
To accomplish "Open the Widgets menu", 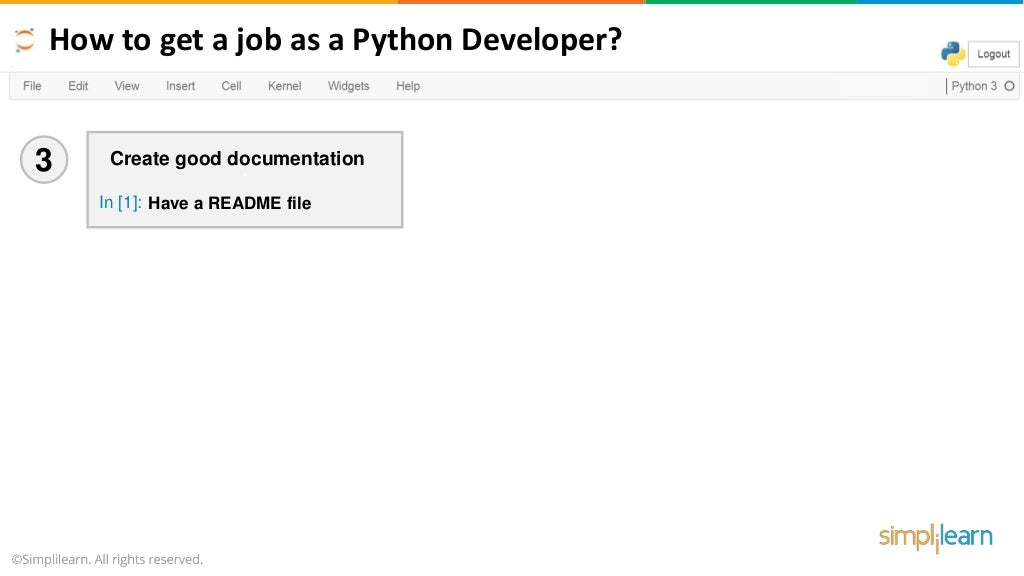I will click(x=349, y=86).
